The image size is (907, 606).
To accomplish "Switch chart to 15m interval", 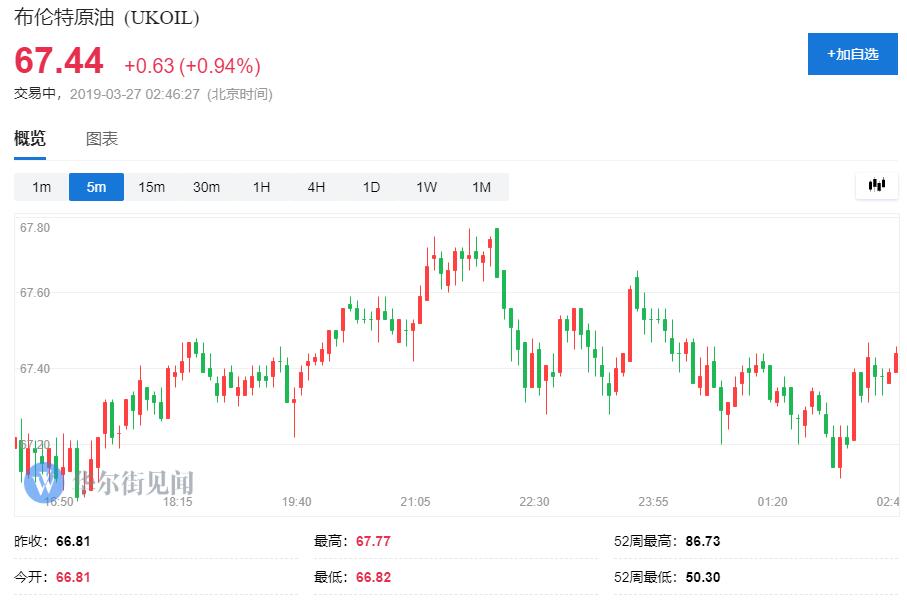I will (x=151, y=187).
